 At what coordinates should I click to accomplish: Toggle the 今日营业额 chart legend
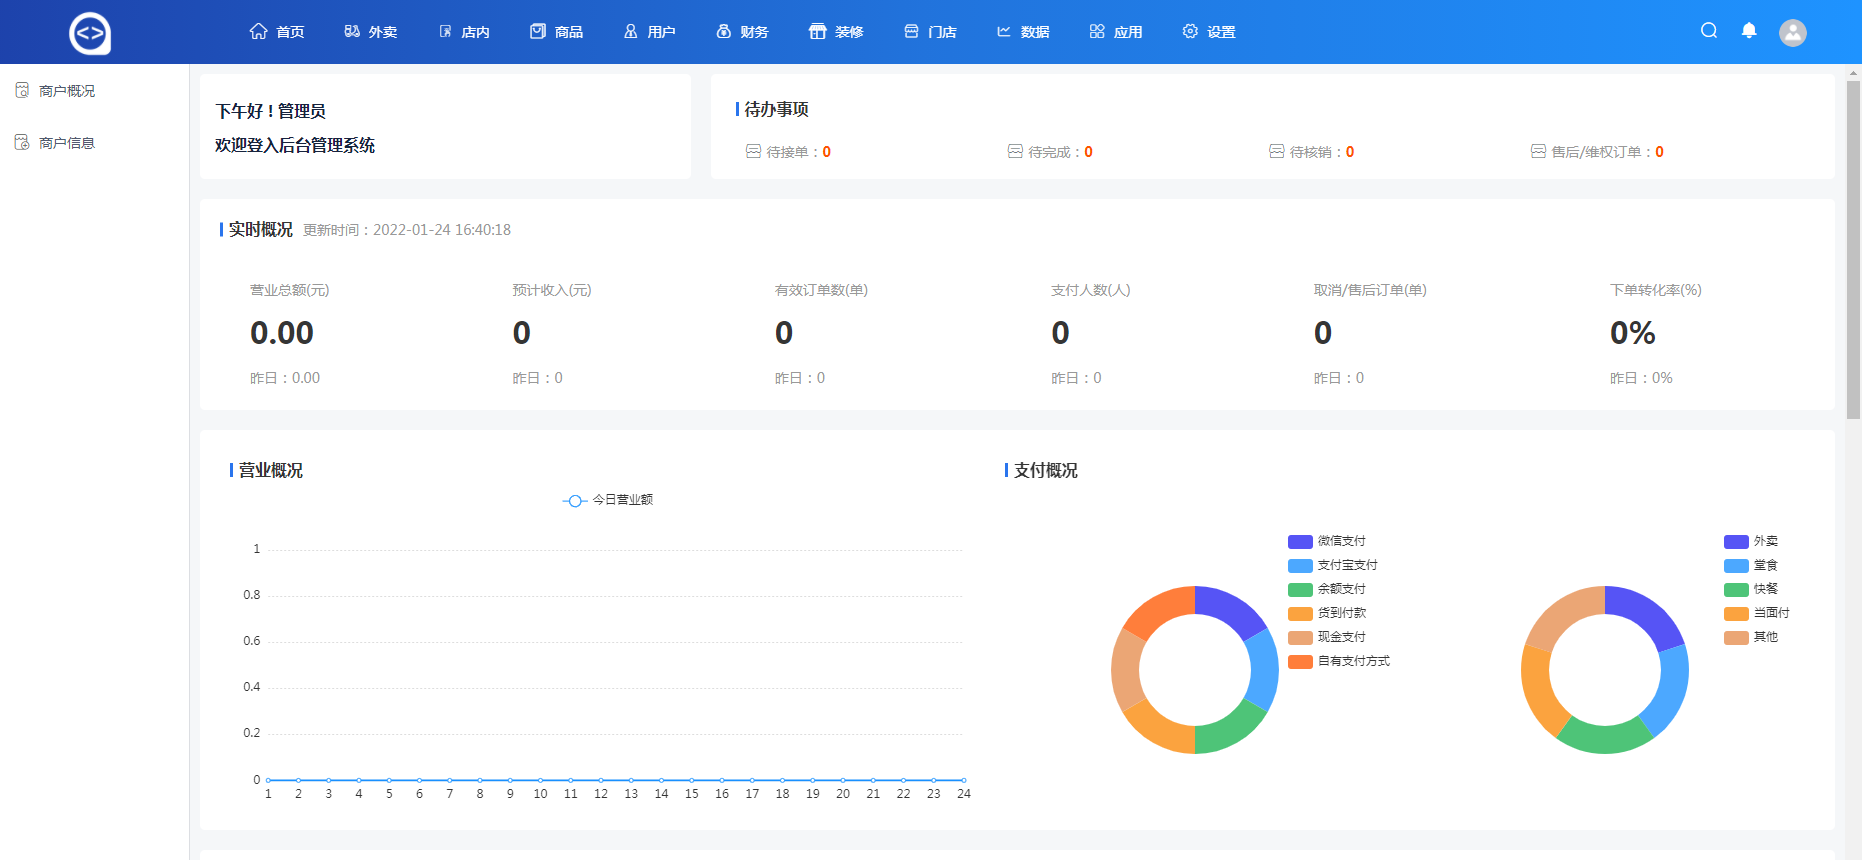(608, 500)
